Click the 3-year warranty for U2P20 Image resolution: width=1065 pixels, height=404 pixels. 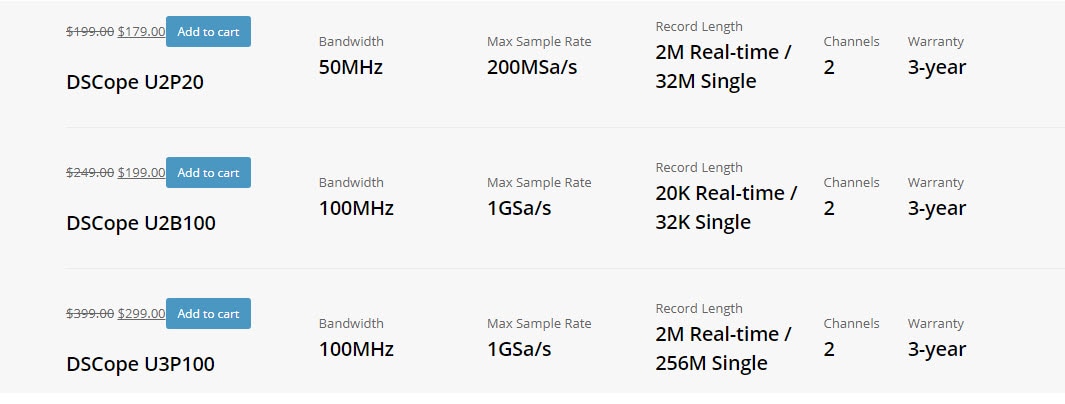point(937,67)
